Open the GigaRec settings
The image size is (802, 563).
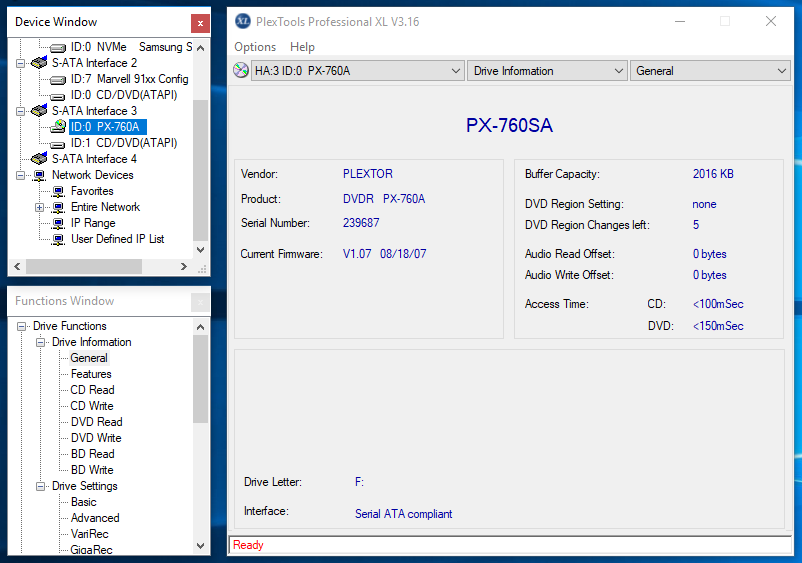[x=92, y=549]
